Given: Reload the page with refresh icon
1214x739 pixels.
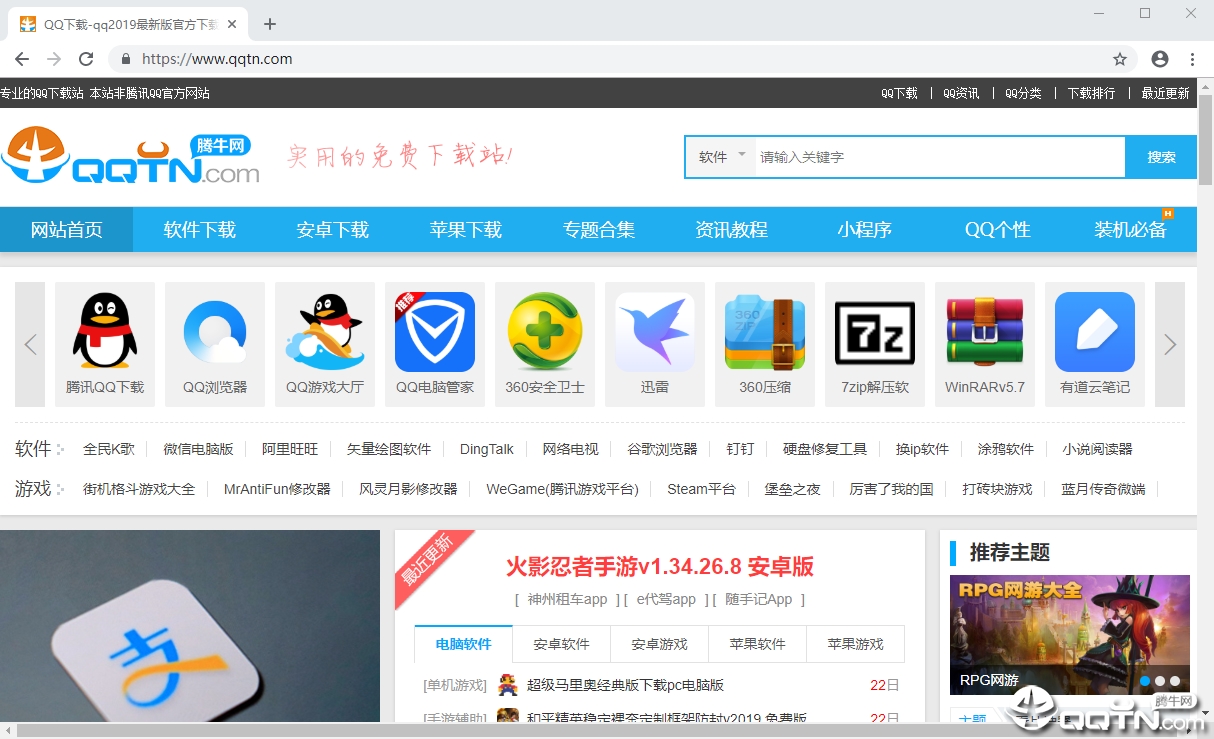Looking at the screenshot, I should point(86,59).
